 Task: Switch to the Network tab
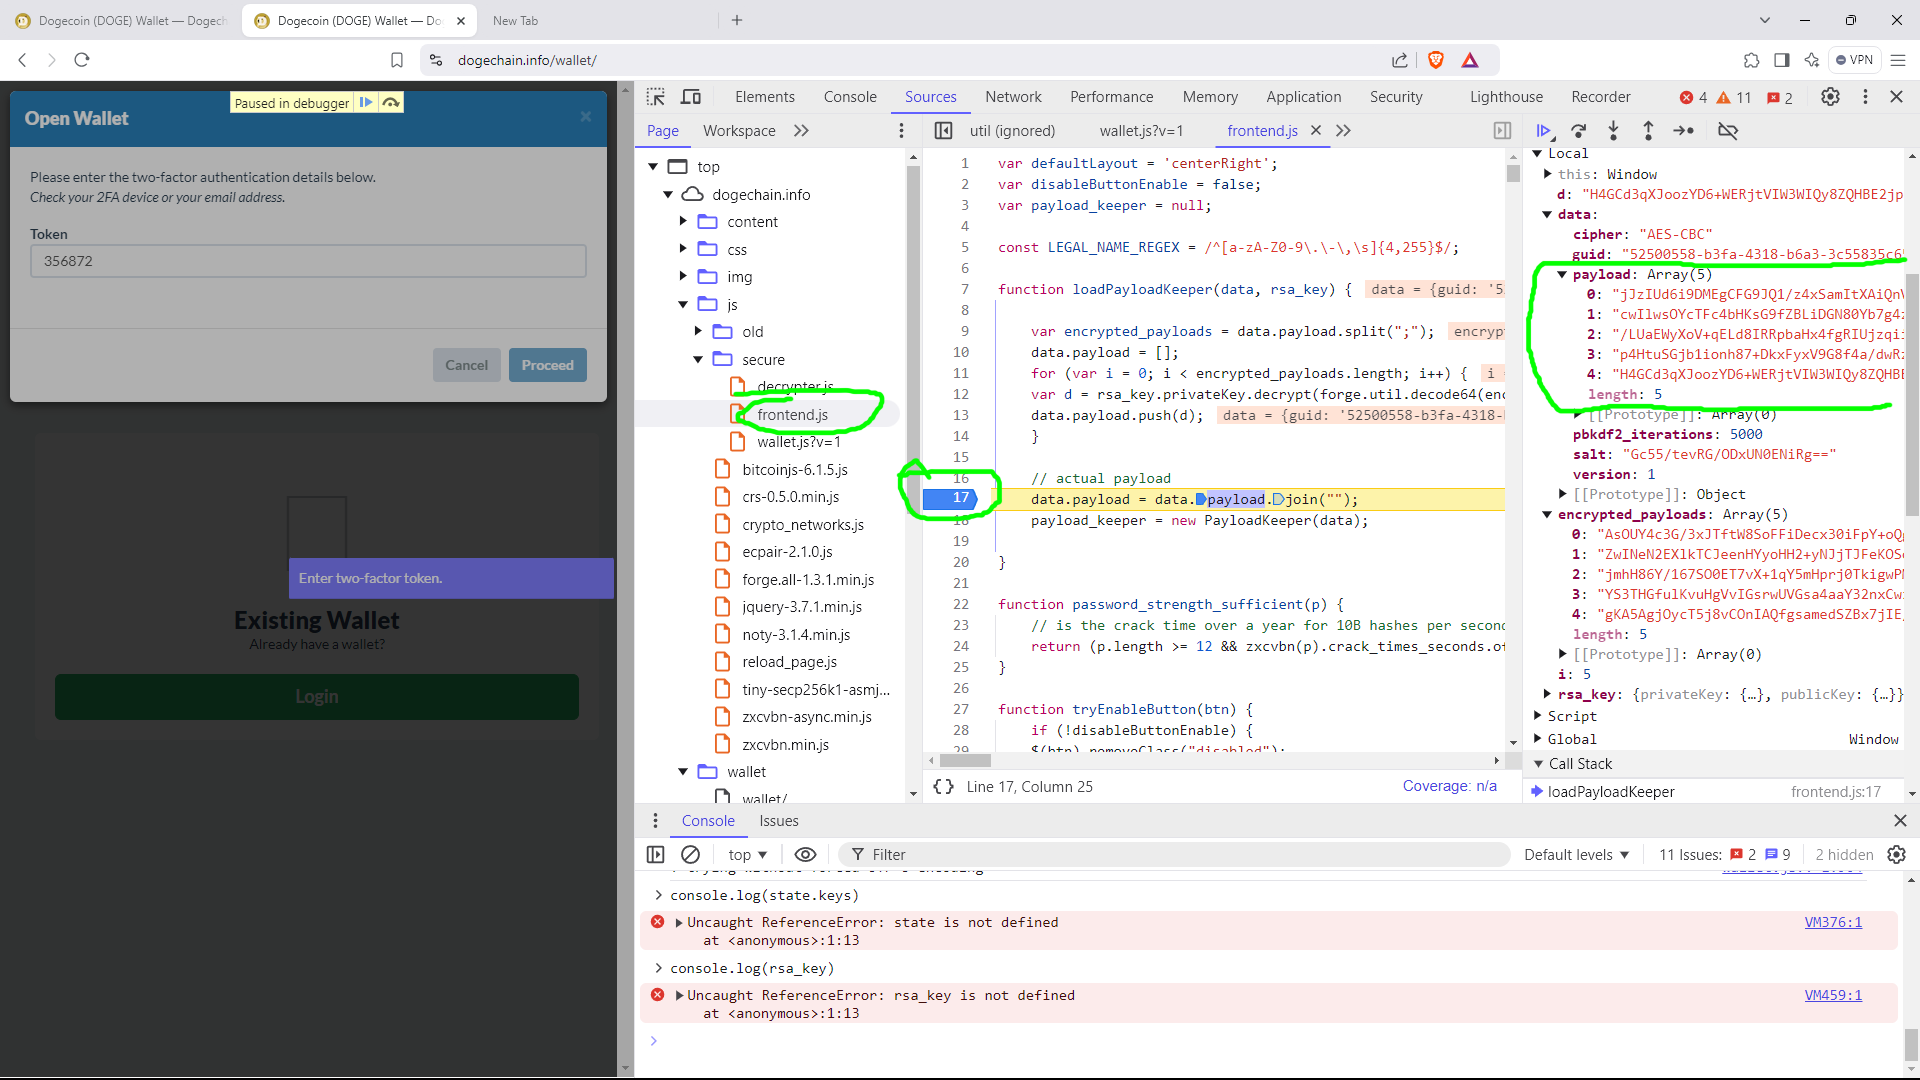click(1013, 97)
